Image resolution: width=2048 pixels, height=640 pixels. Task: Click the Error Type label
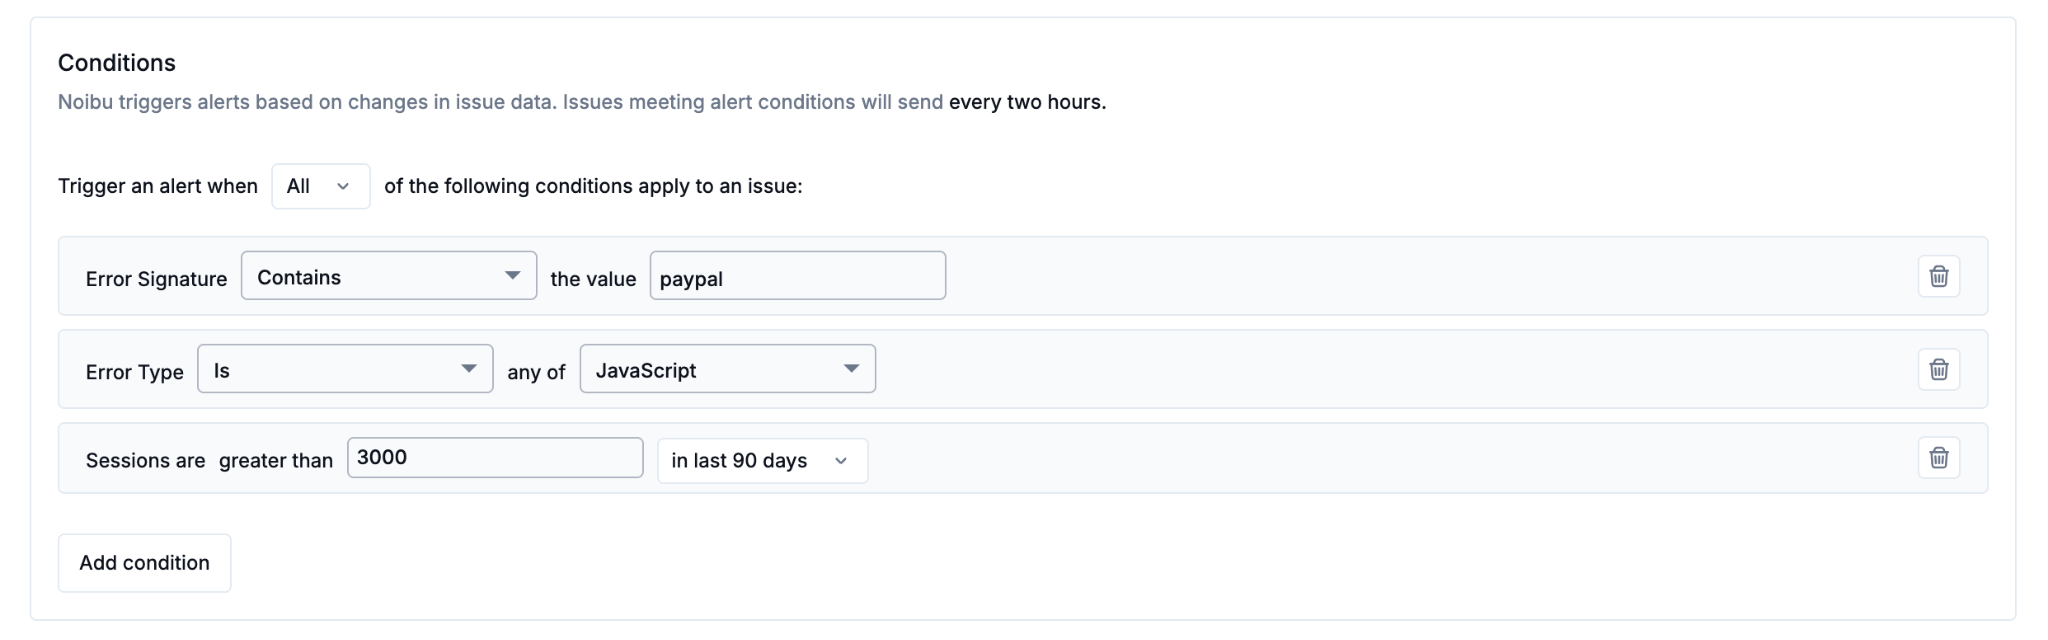[134, 372]
